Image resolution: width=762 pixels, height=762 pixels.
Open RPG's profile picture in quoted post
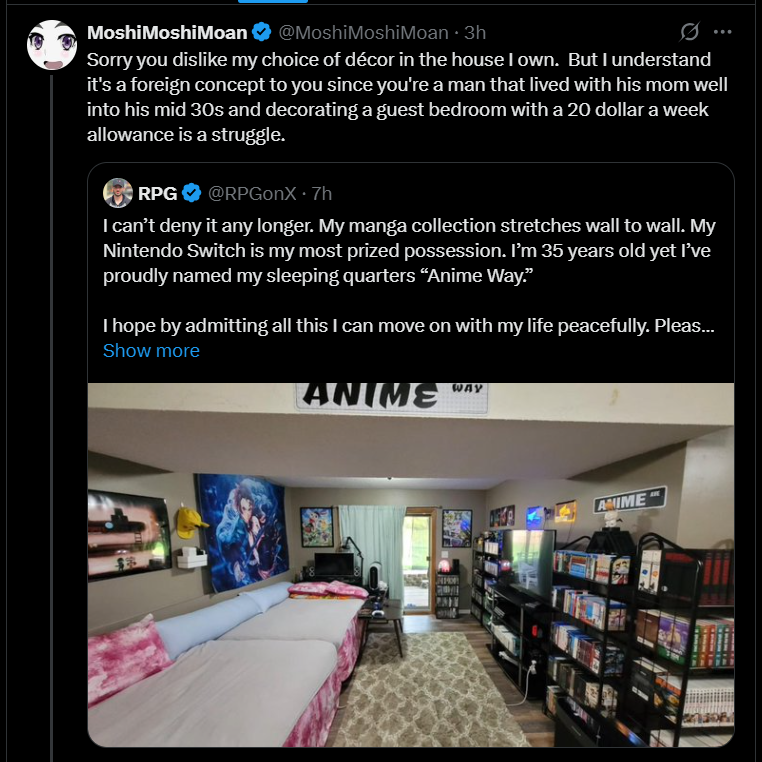tap(118, 193)
